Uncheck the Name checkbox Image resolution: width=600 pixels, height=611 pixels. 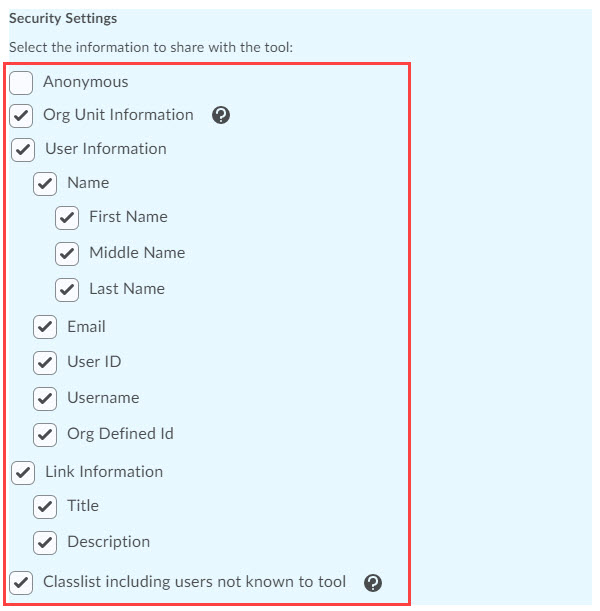coord(45,184)
